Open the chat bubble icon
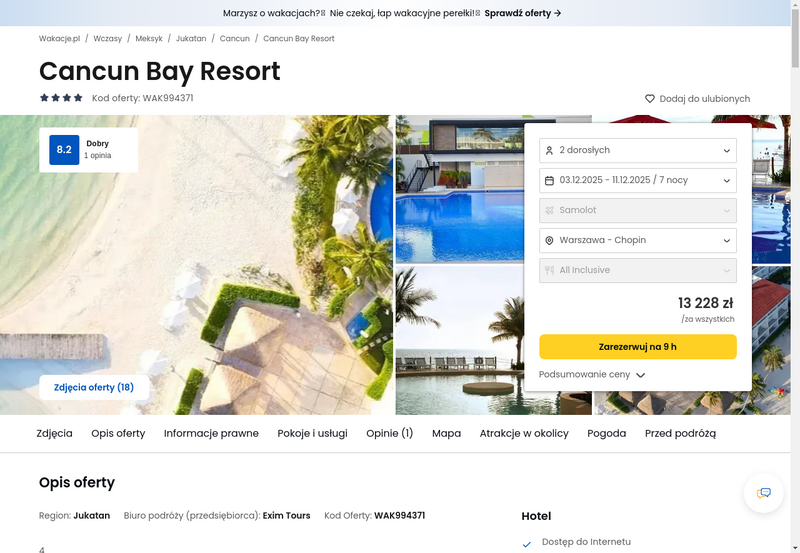 (x=763, y=493)
